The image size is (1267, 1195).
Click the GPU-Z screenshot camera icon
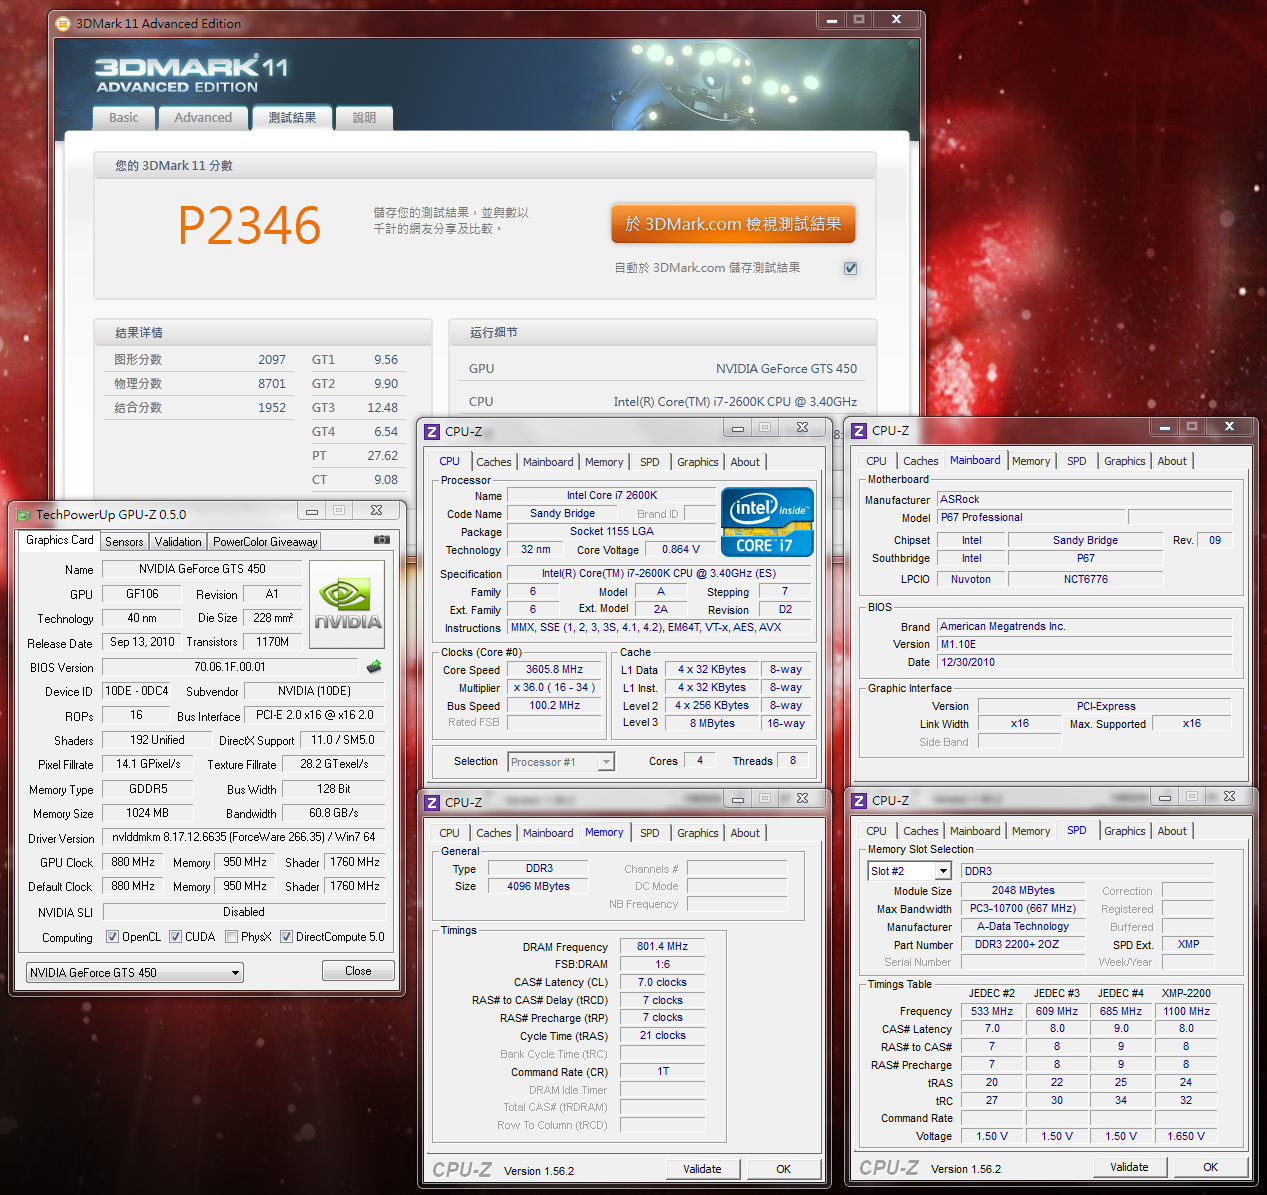(382, 540)
